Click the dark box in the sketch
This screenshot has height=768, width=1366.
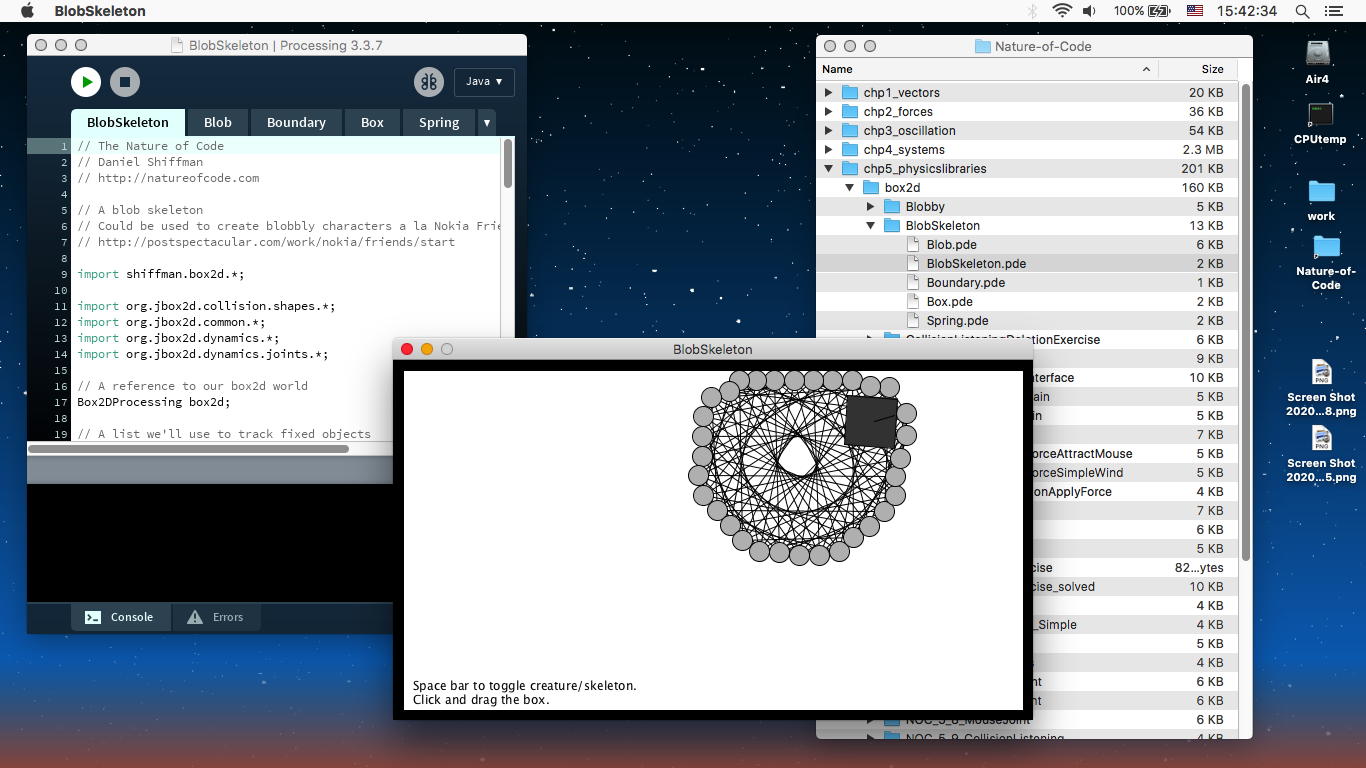(x=870, y=421)
